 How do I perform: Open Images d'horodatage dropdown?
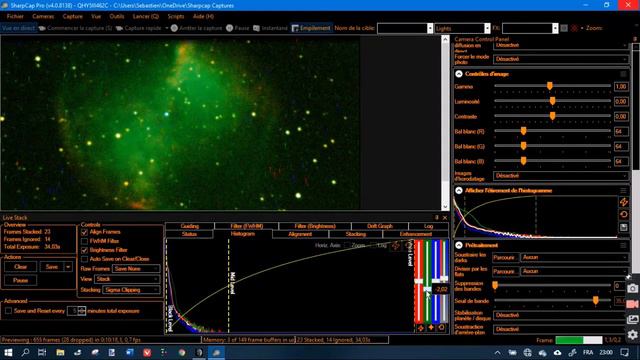click(561, 176)
